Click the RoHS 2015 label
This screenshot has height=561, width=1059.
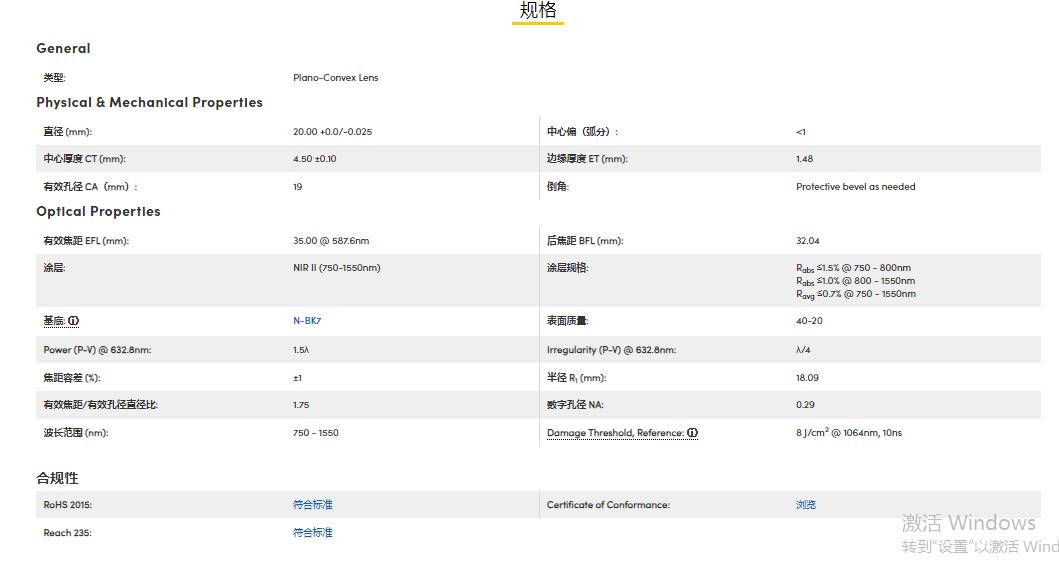coord(68,504)
